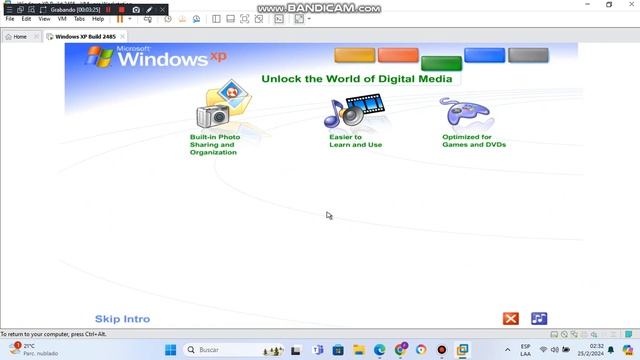Open the VM menu
This screenshot has height=360, width=640.
[x=62, y=19]
